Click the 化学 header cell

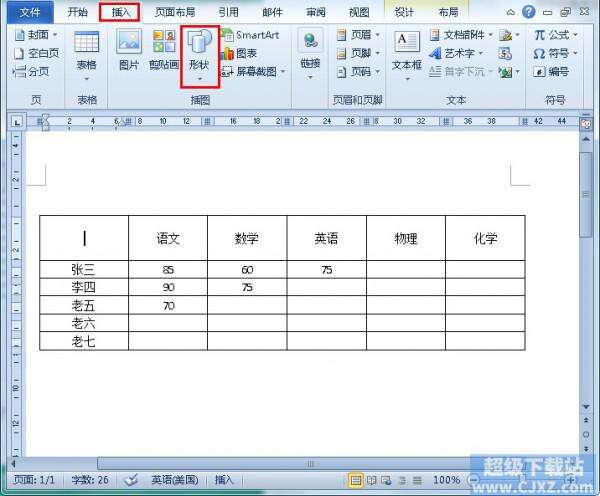[485, 238]
